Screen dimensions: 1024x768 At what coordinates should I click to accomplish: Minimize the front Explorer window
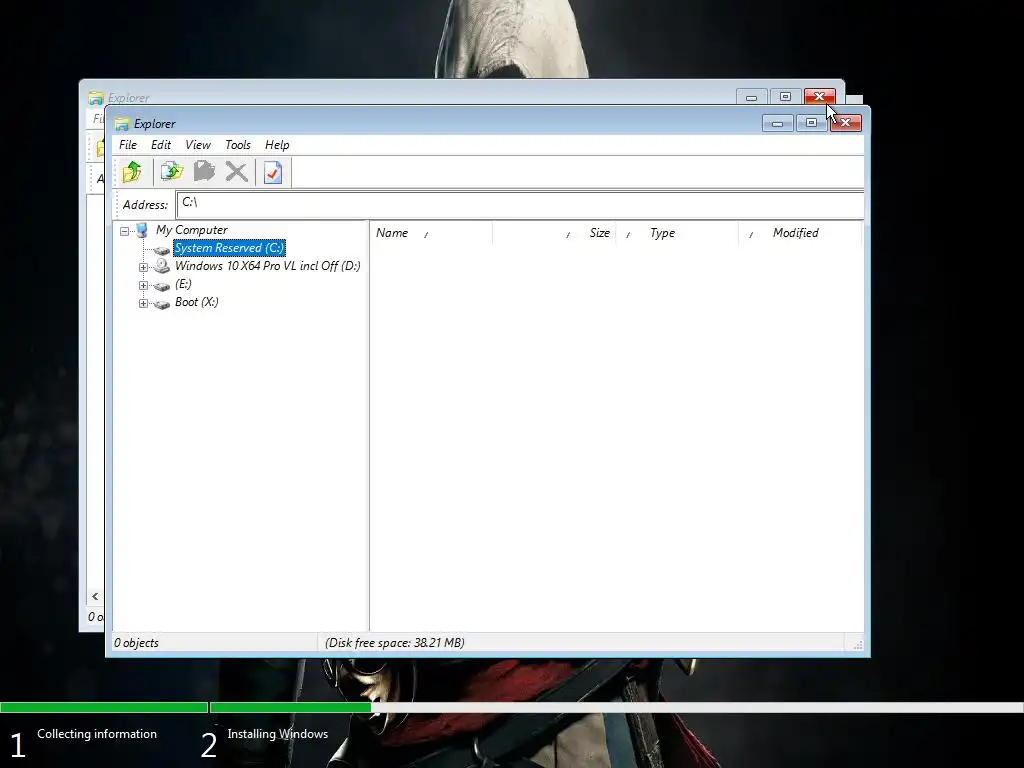point(778,123)
